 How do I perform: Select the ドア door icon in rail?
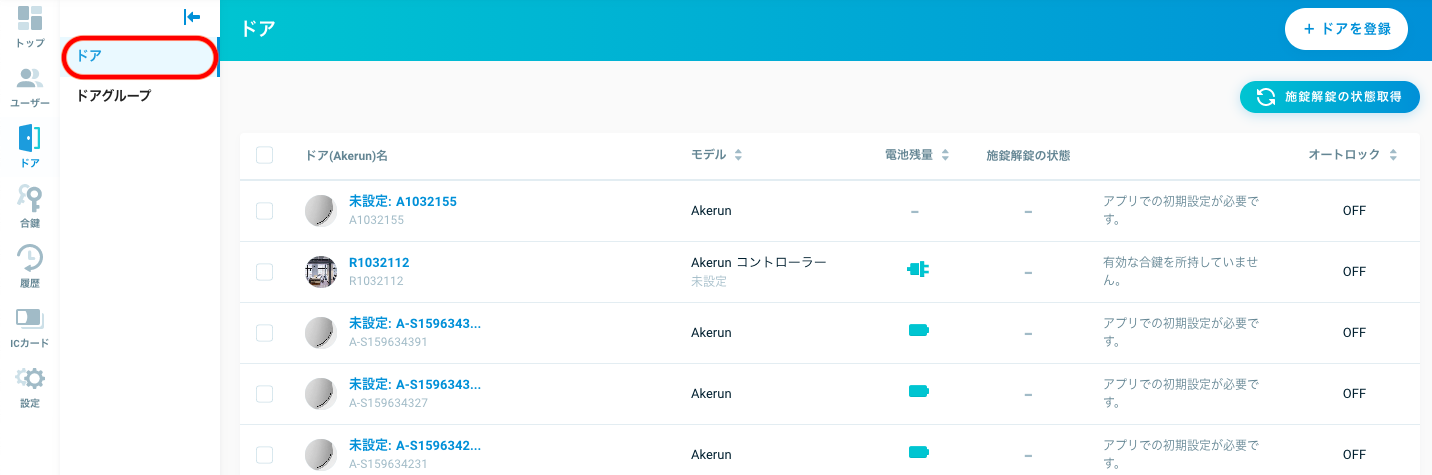(30, 147)
